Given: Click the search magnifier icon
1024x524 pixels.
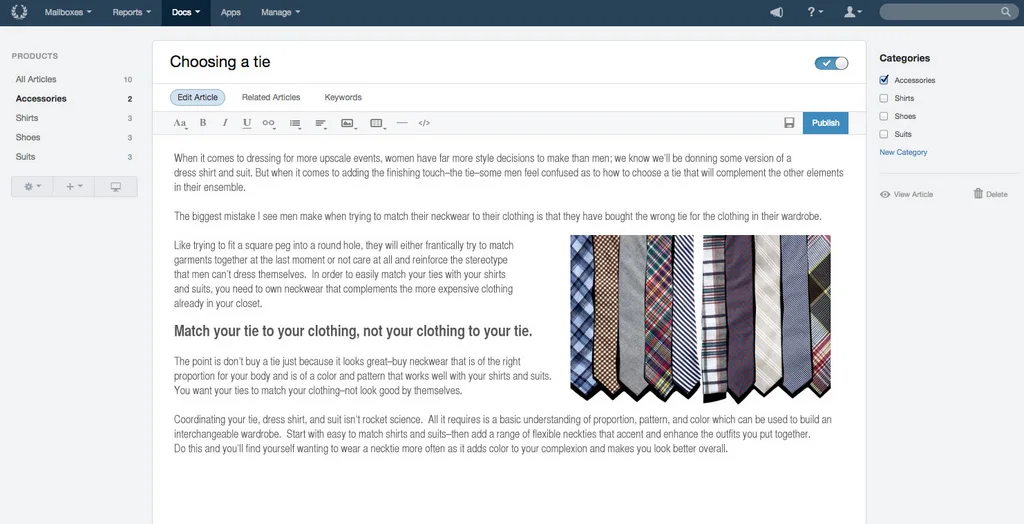Looking at the screenshot, I should [1006, 12].
